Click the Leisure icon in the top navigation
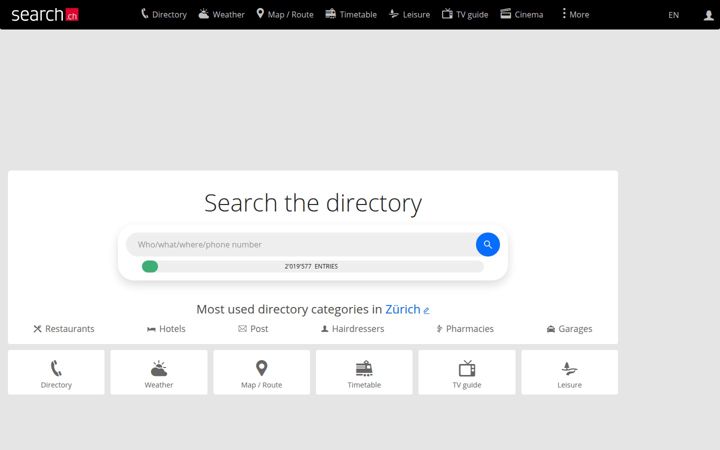The height and width of the screenshot is (450, 720). pyautogui.click(x=394, y=14)
